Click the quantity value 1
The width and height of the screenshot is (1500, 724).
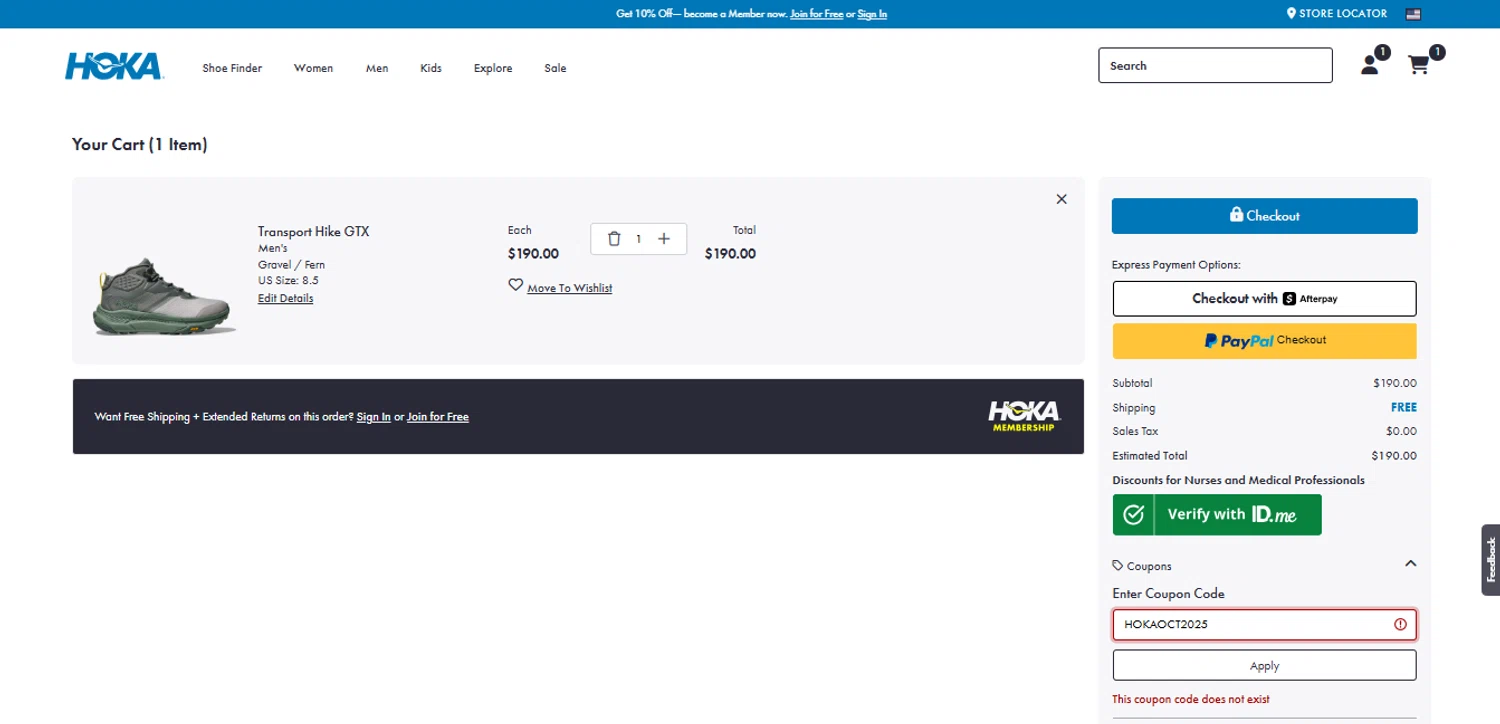click(x=638, y=239)
